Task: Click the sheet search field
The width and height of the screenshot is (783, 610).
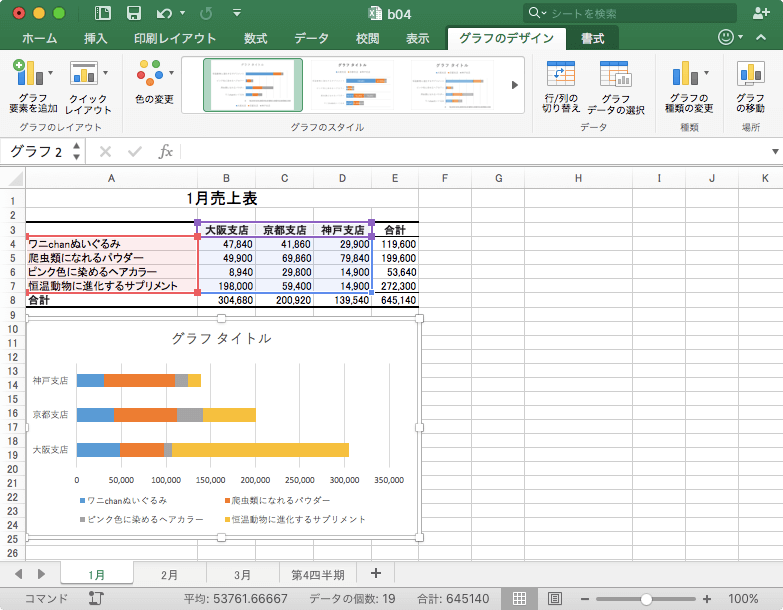Action: 630,13
